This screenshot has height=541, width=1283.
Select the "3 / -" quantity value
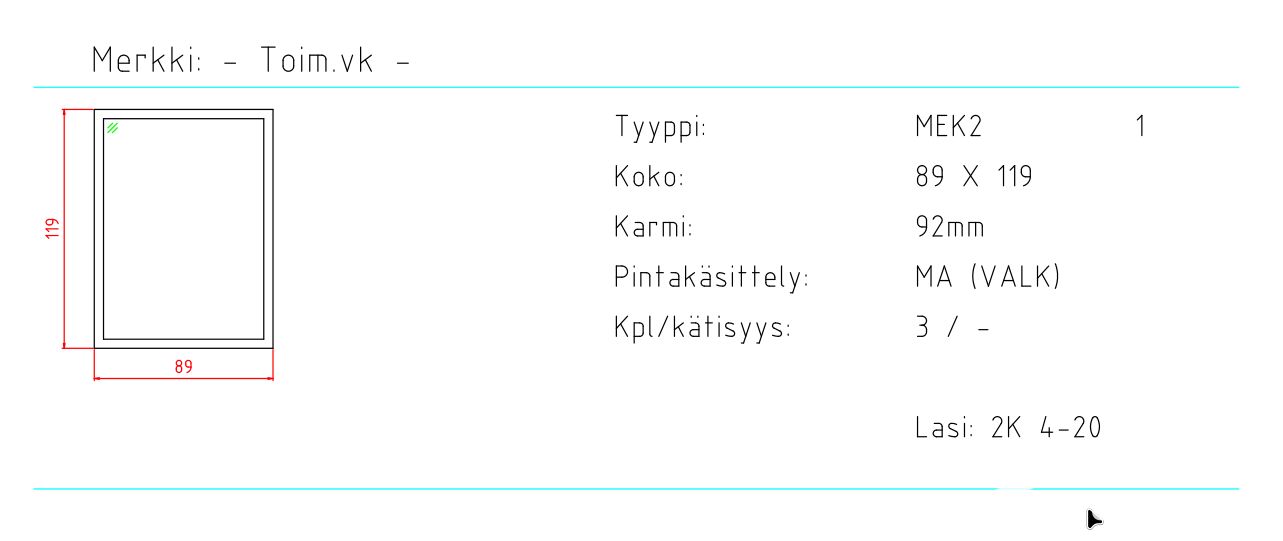click(952, 328)
